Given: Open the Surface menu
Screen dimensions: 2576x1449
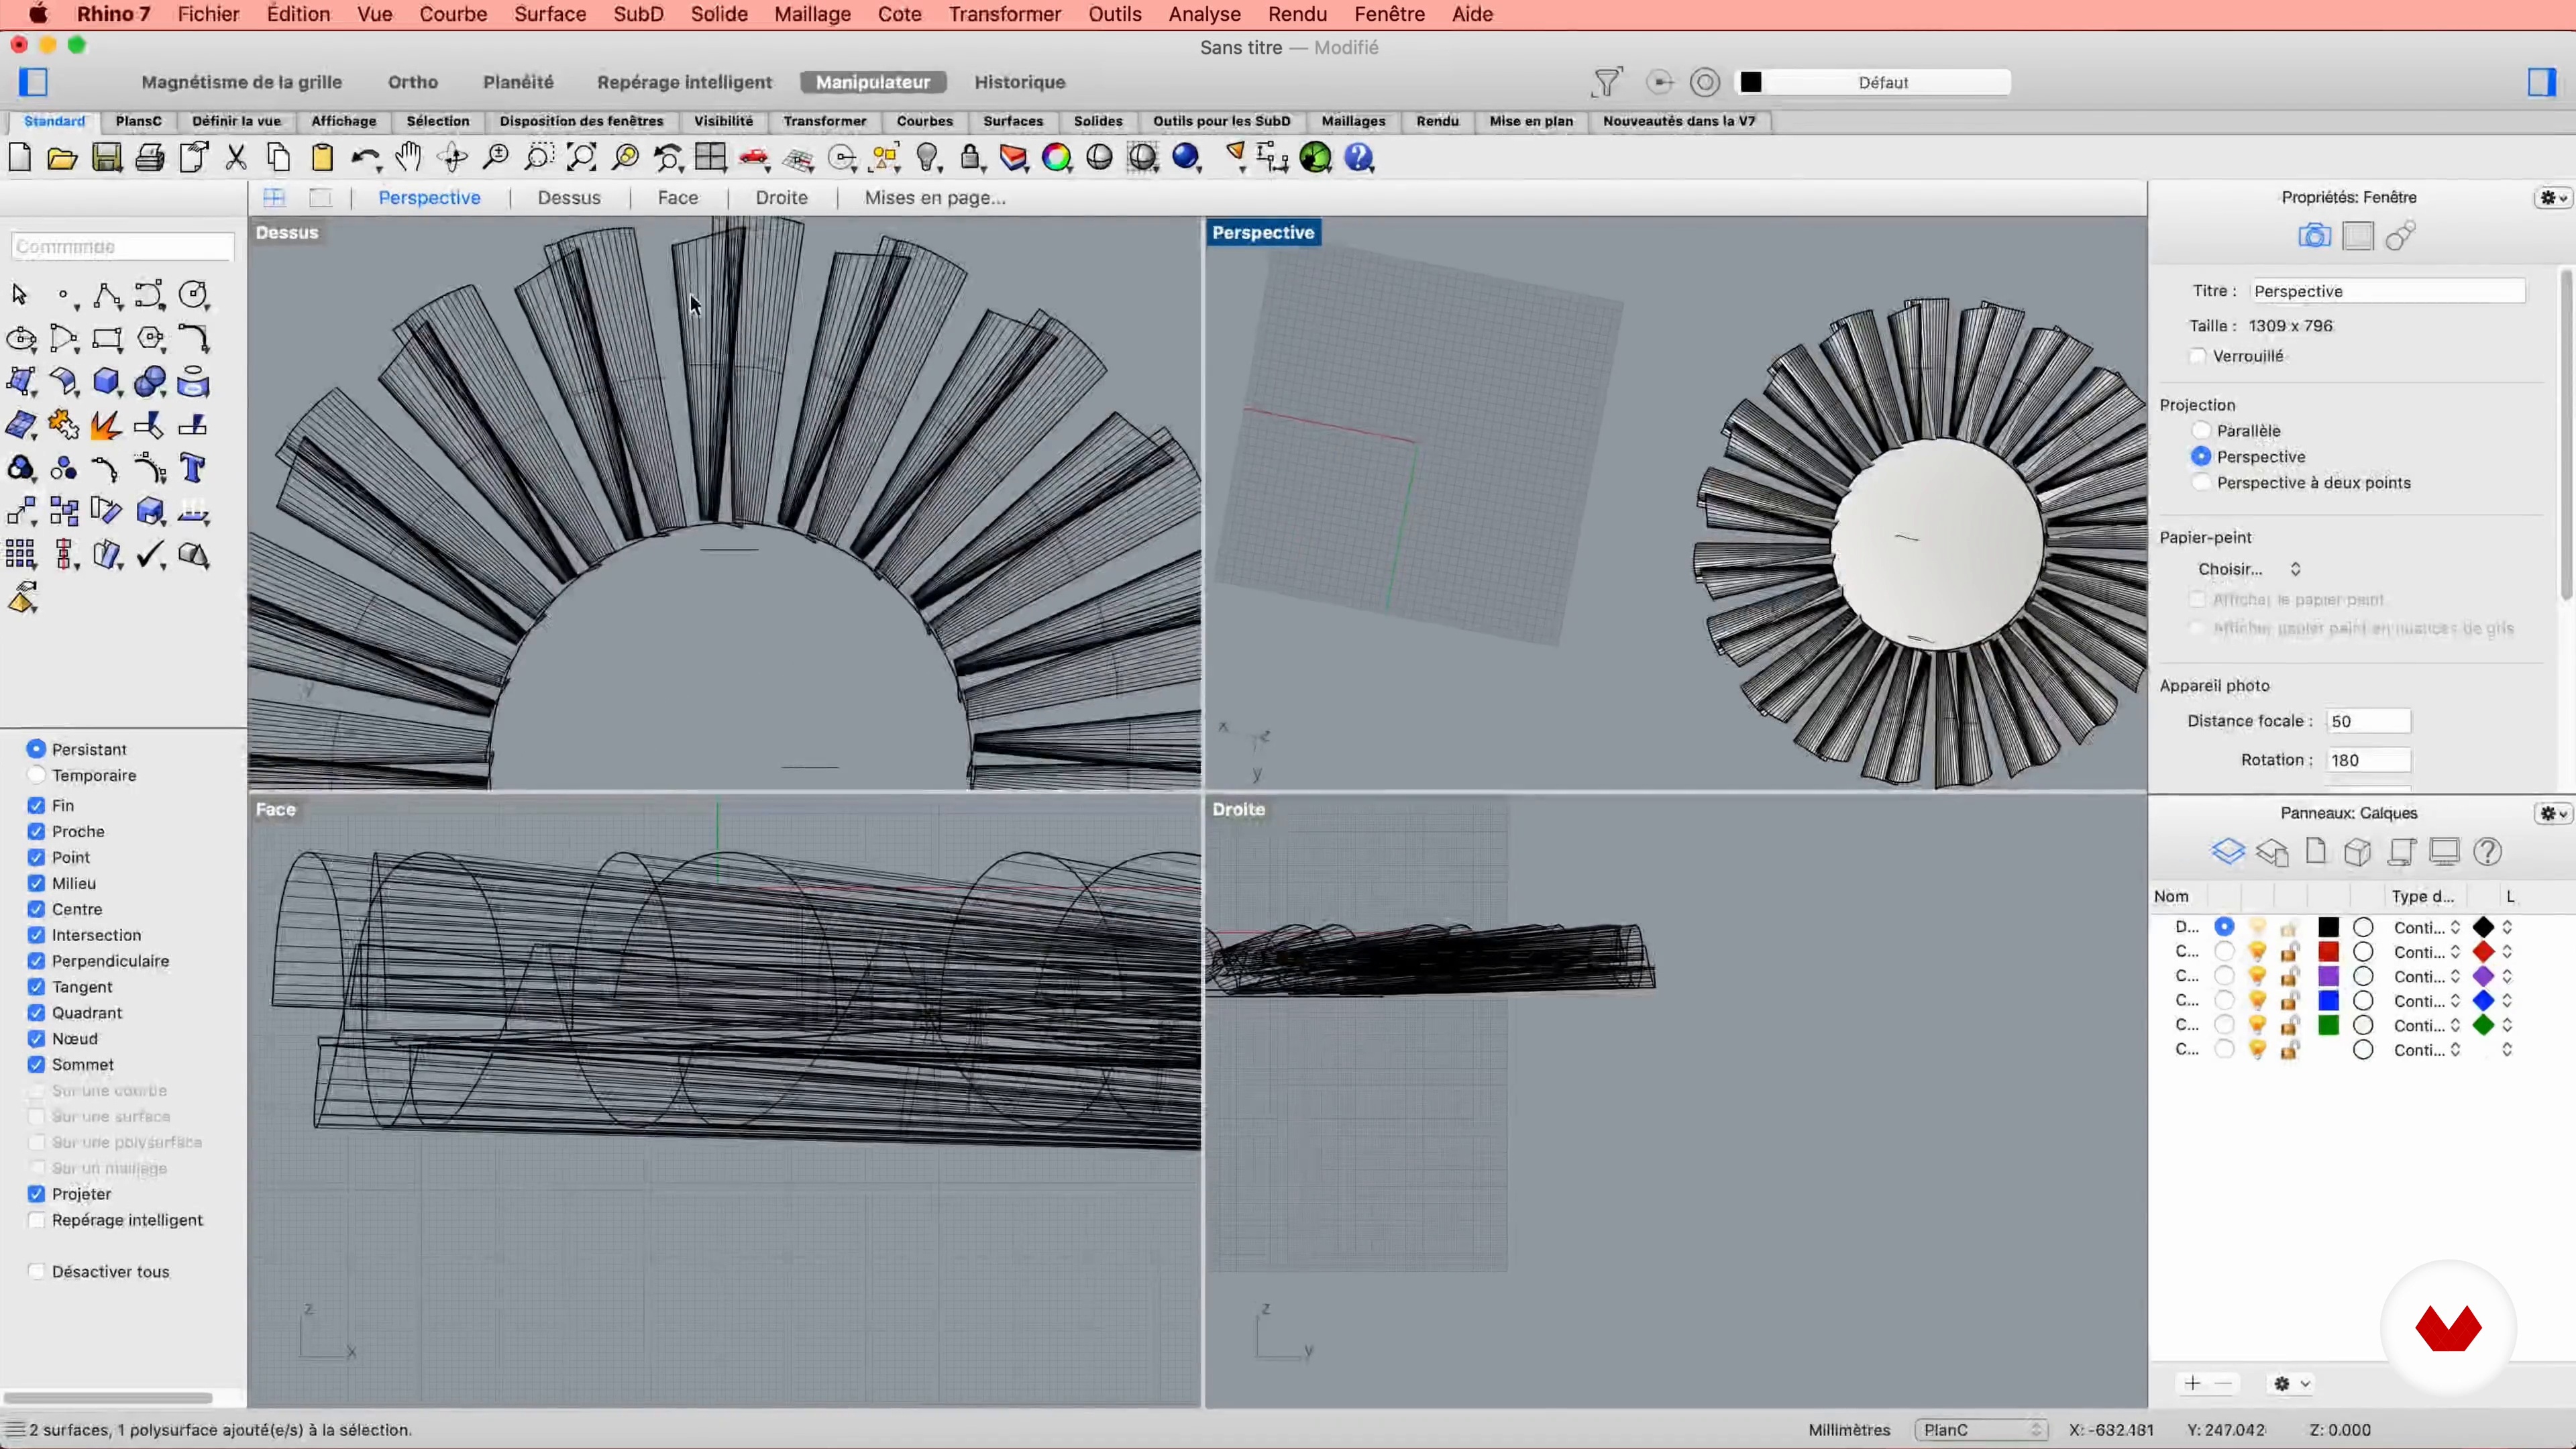Looking at the screenshot, I should click(x=549, y=14).
